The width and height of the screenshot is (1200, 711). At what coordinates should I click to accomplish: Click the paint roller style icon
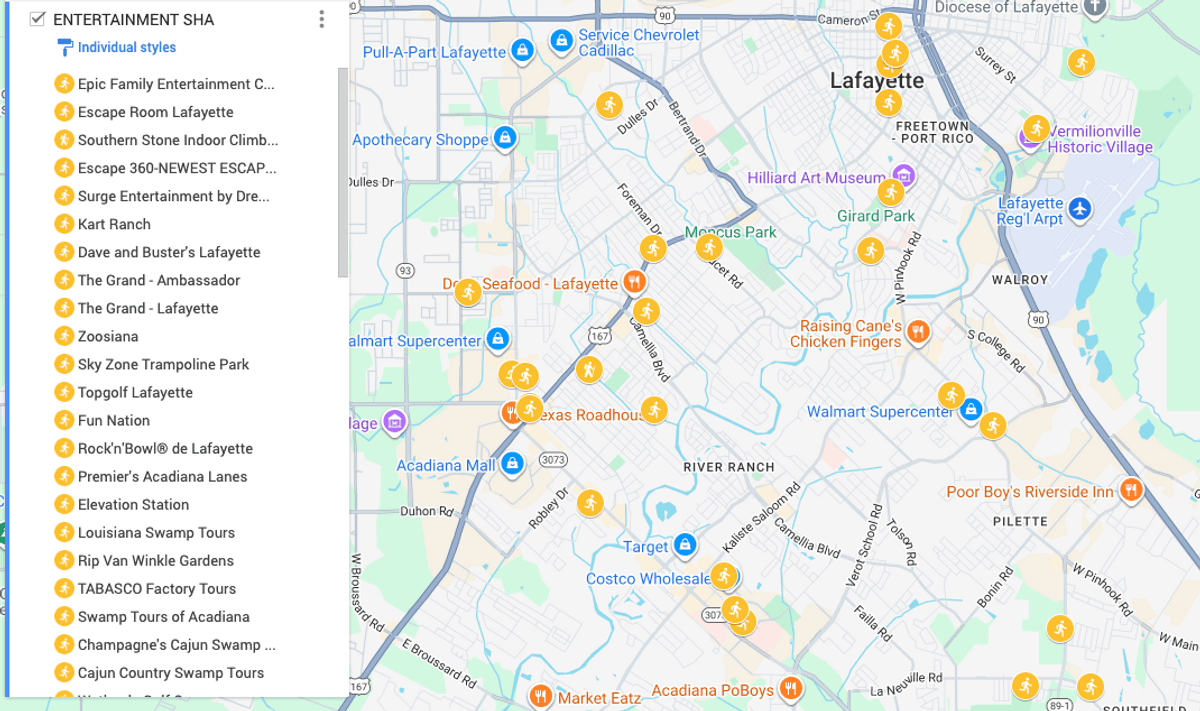coord(65,47)
